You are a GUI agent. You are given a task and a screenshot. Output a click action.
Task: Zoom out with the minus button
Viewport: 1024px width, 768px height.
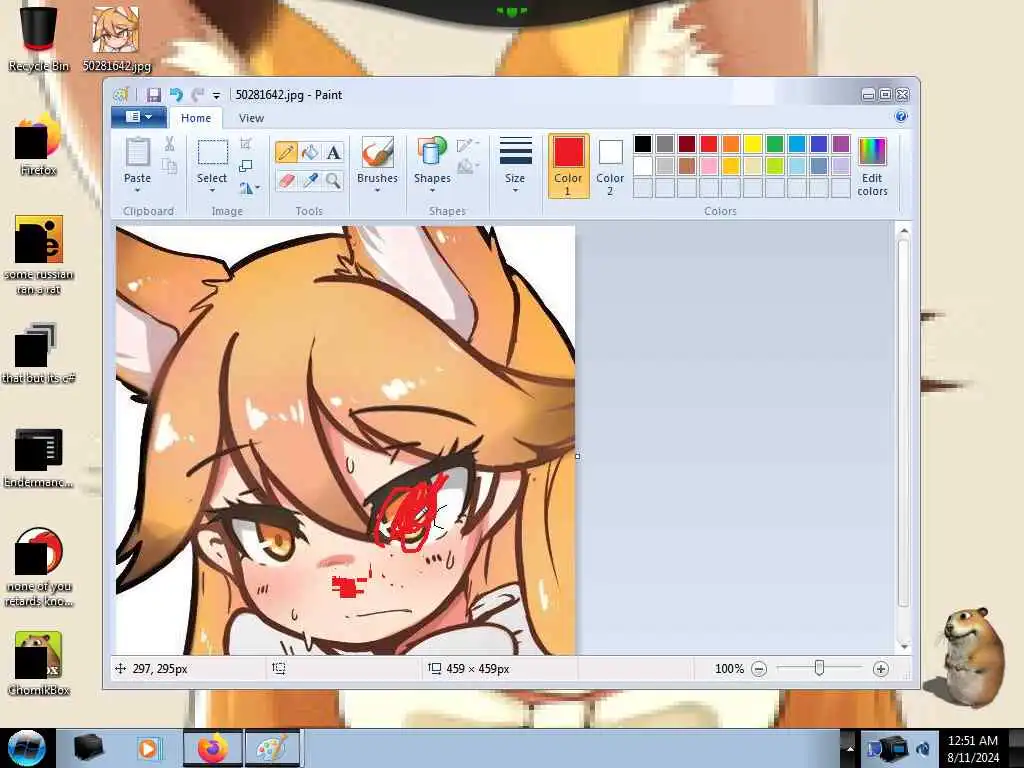(759, 669)
